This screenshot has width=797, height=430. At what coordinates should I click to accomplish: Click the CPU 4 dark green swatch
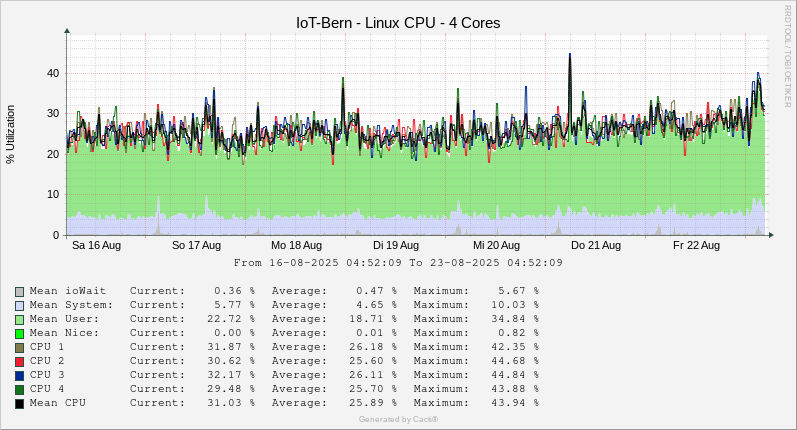[19, 390]
